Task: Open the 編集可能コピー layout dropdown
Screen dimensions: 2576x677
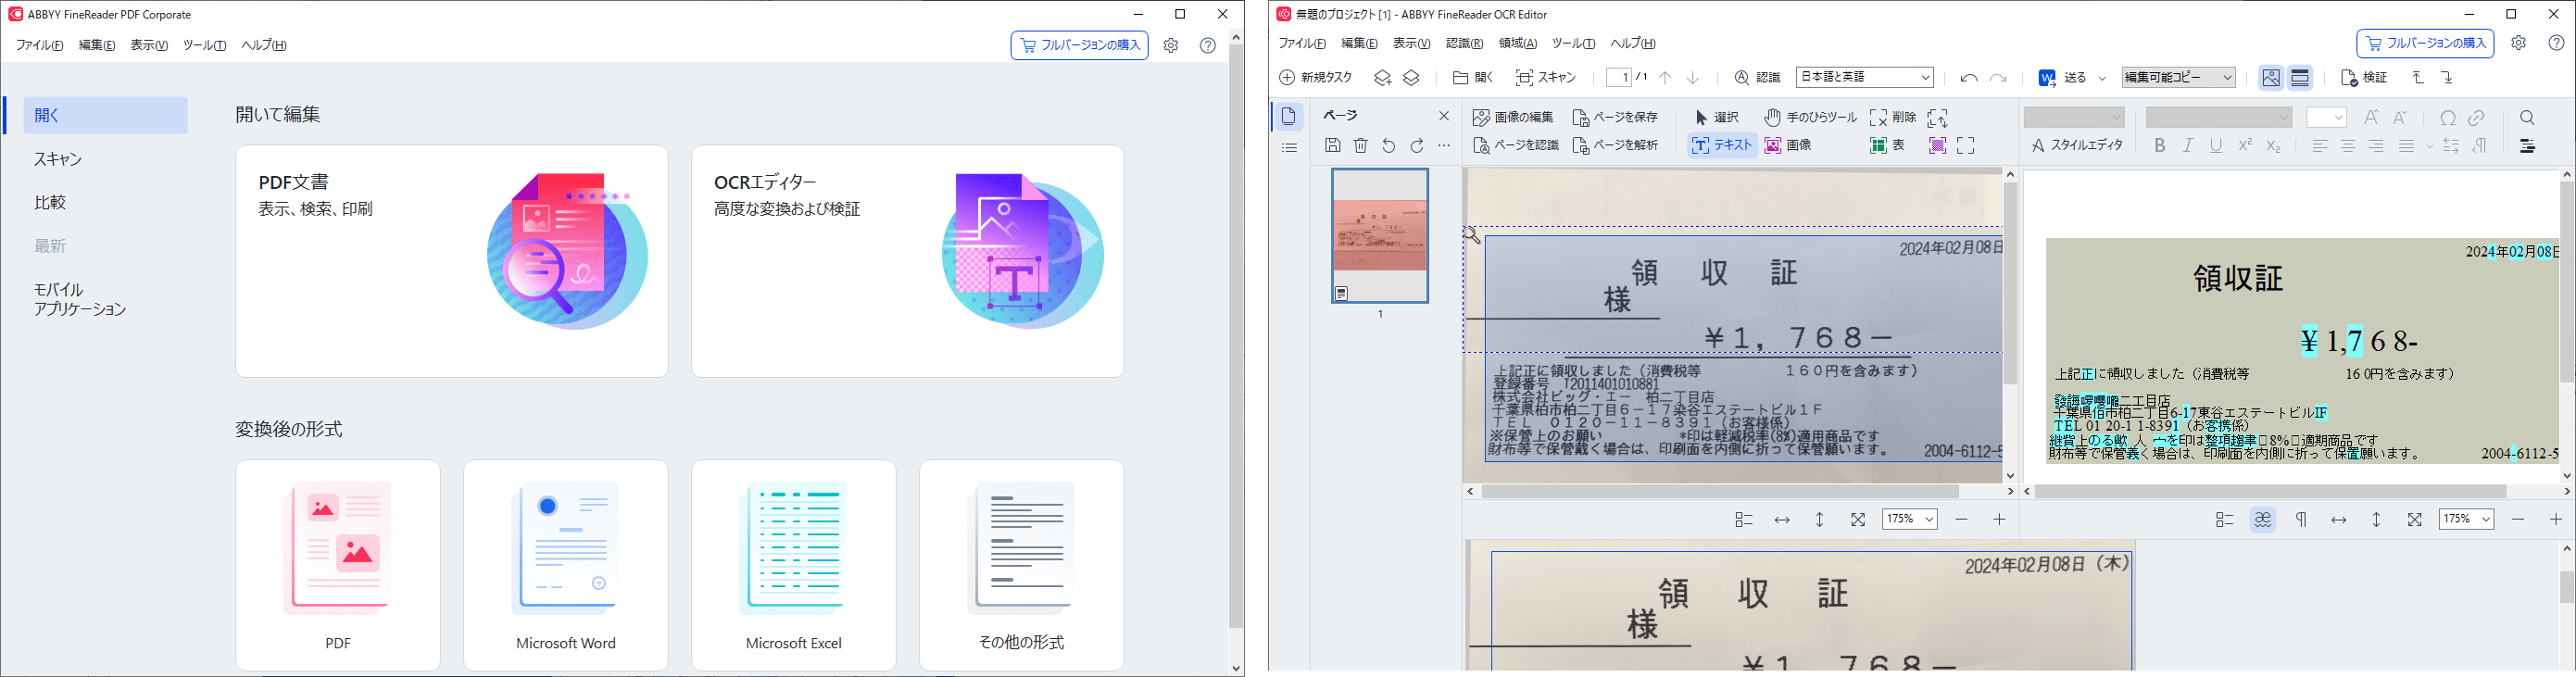Action: click(x=2178, y=77)
